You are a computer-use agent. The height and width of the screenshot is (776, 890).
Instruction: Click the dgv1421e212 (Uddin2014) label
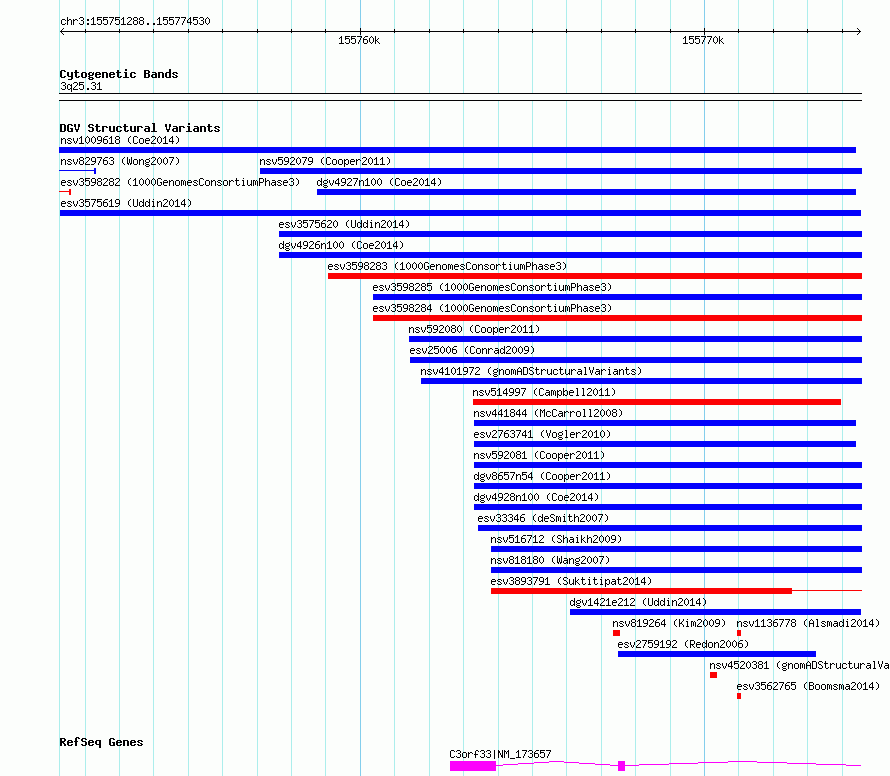(638, 602)
